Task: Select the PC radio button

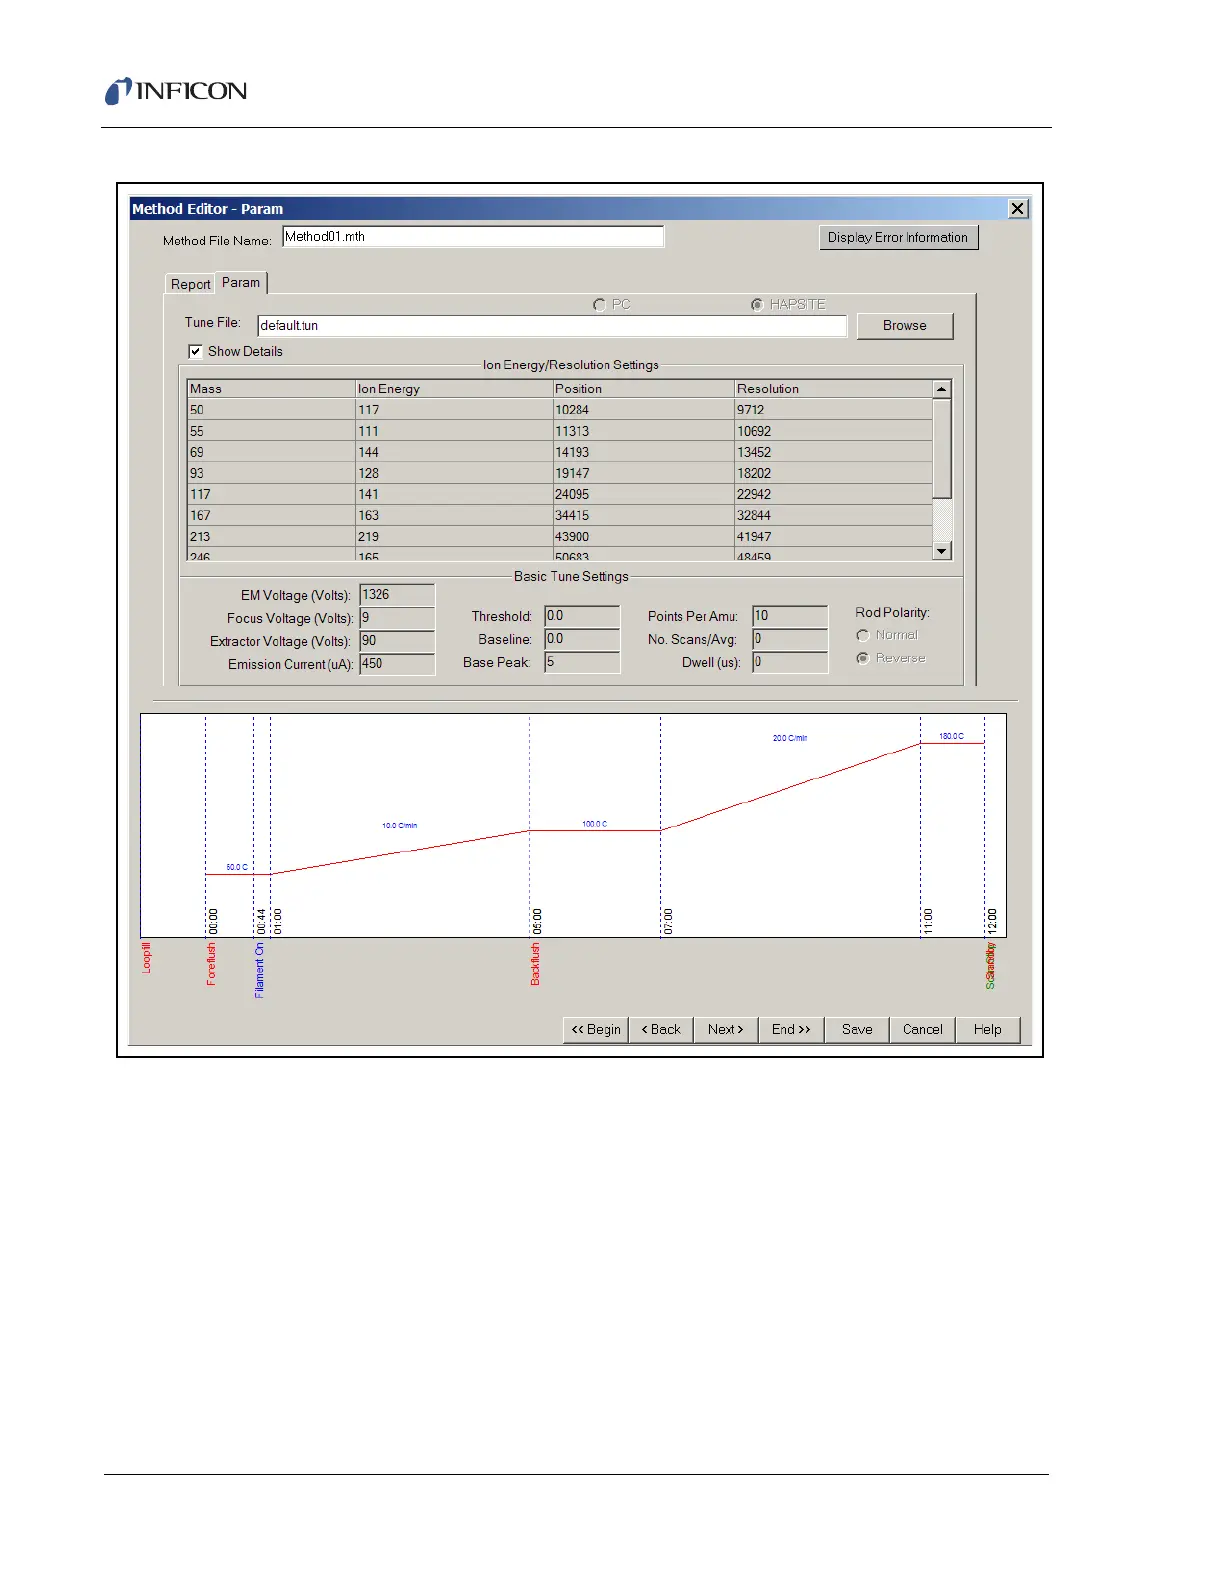Action: 599,304
